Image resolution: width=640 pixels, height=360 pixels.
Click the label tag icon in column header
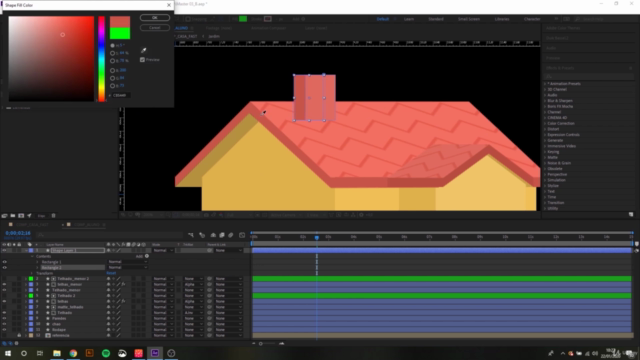pos(30,244)
